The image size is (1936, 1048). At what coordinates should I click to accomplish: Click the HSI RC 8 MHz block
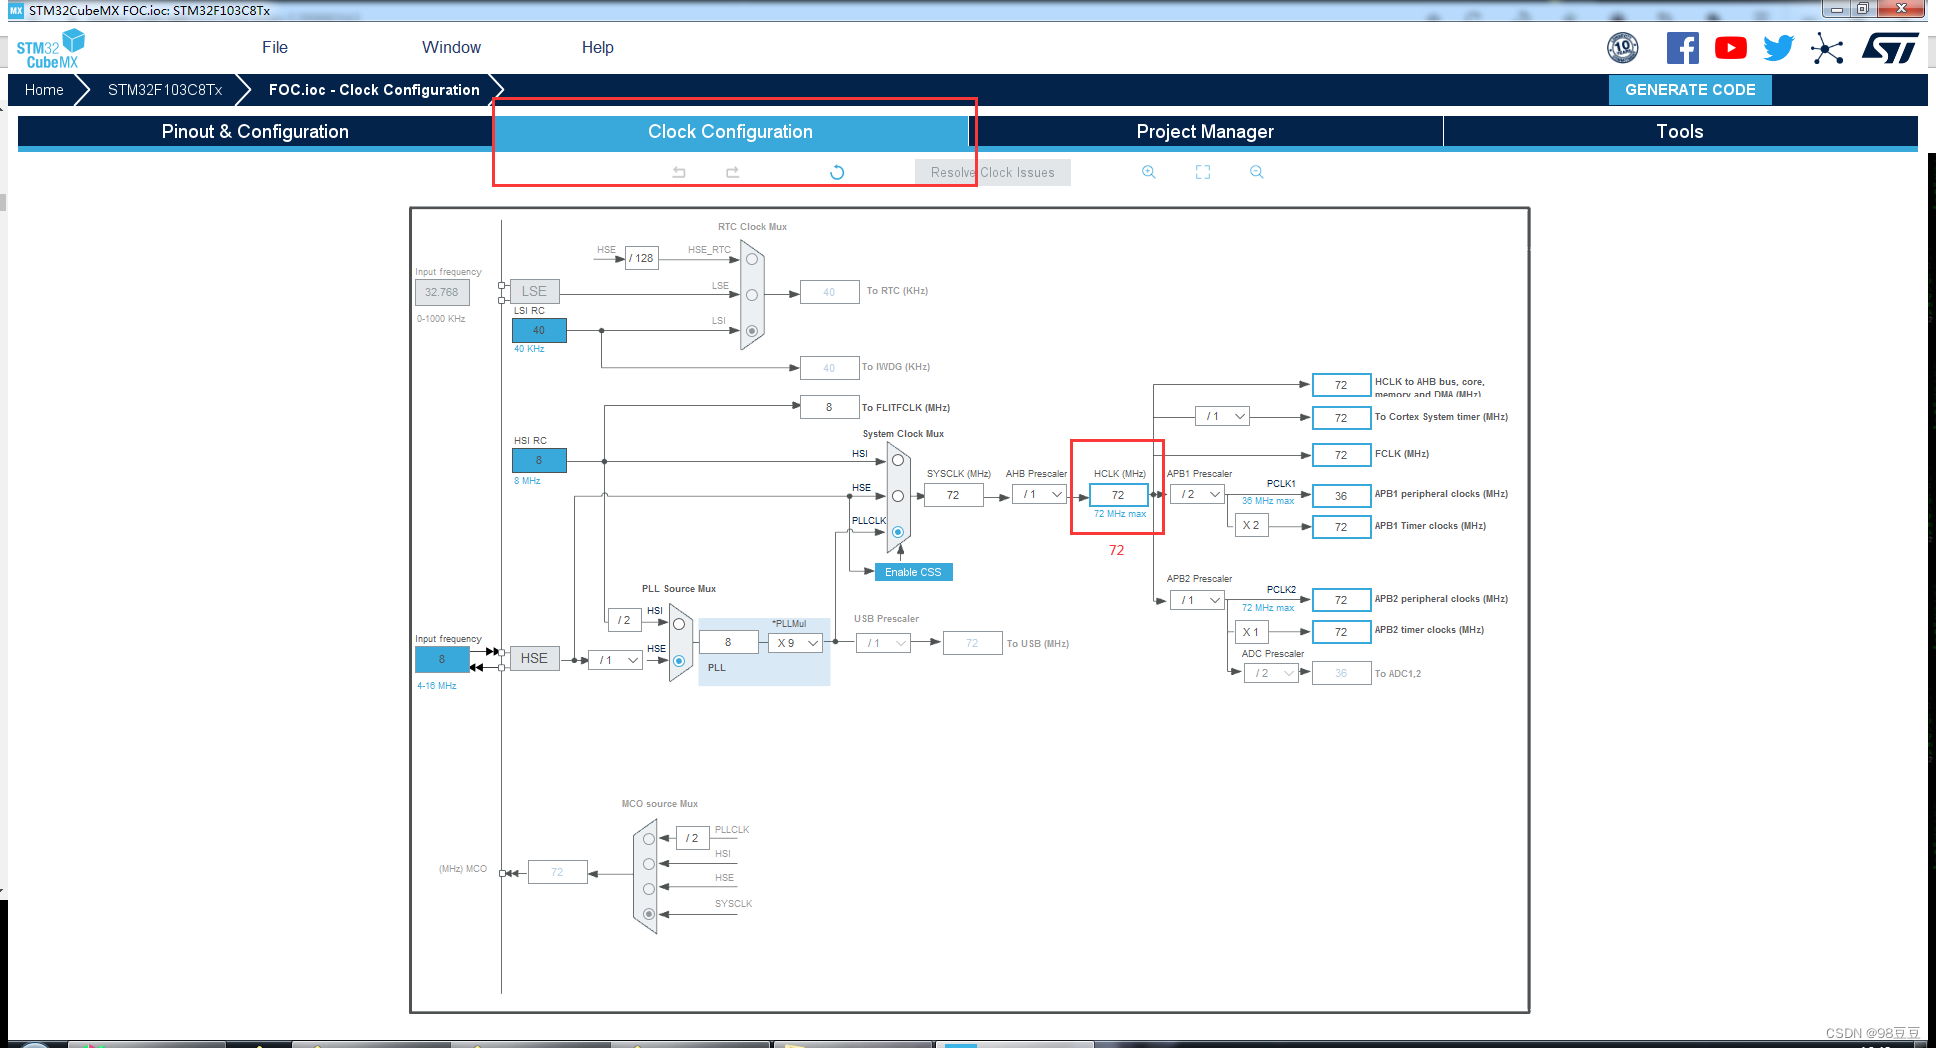click(539, 460)
